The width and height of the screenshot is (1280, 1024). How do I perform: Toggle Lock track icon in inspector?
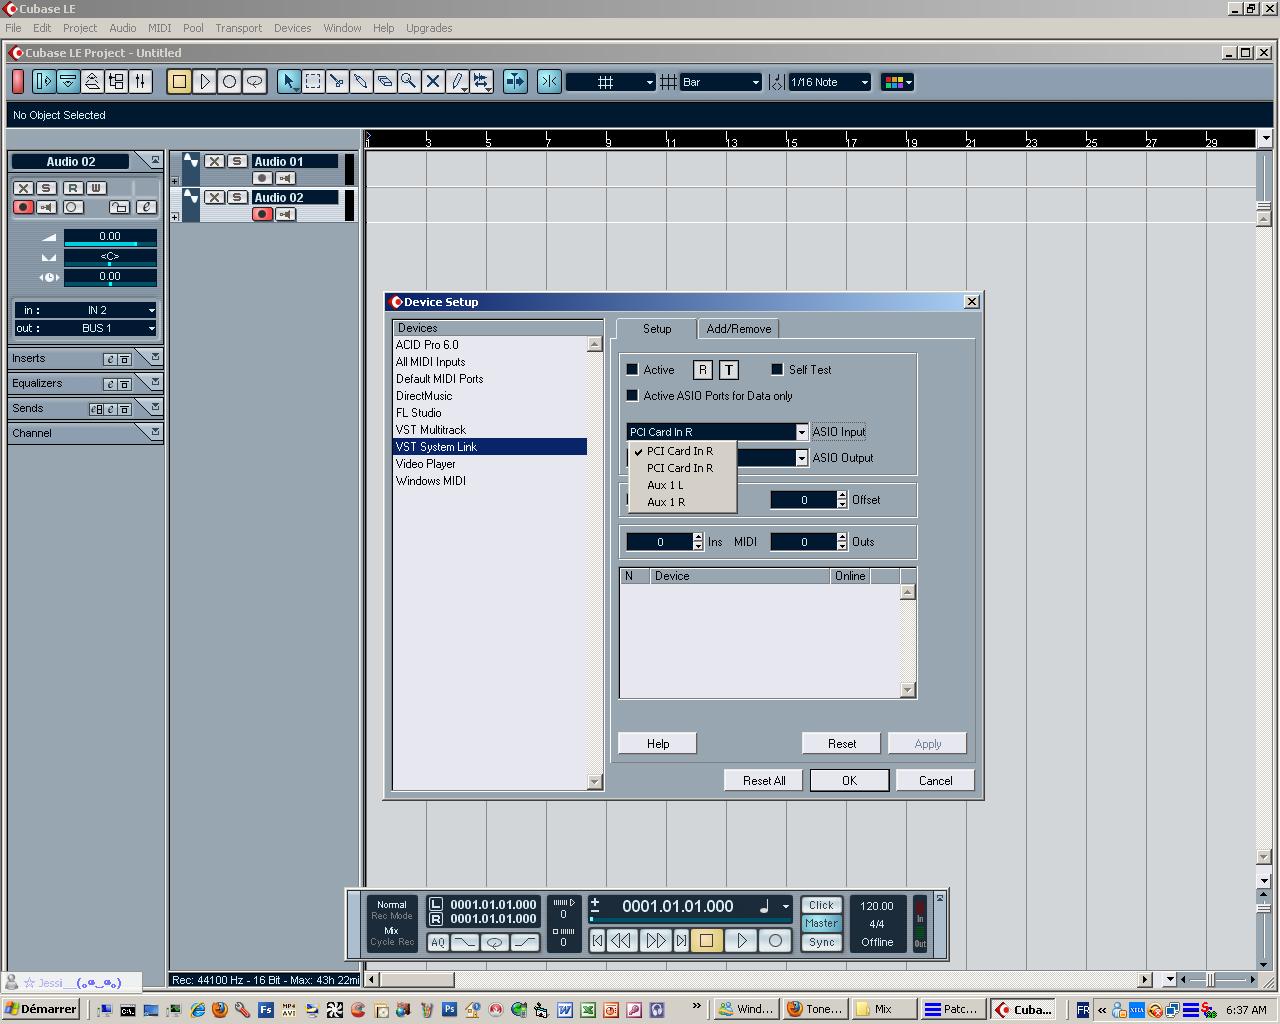[x=119, y=207]
